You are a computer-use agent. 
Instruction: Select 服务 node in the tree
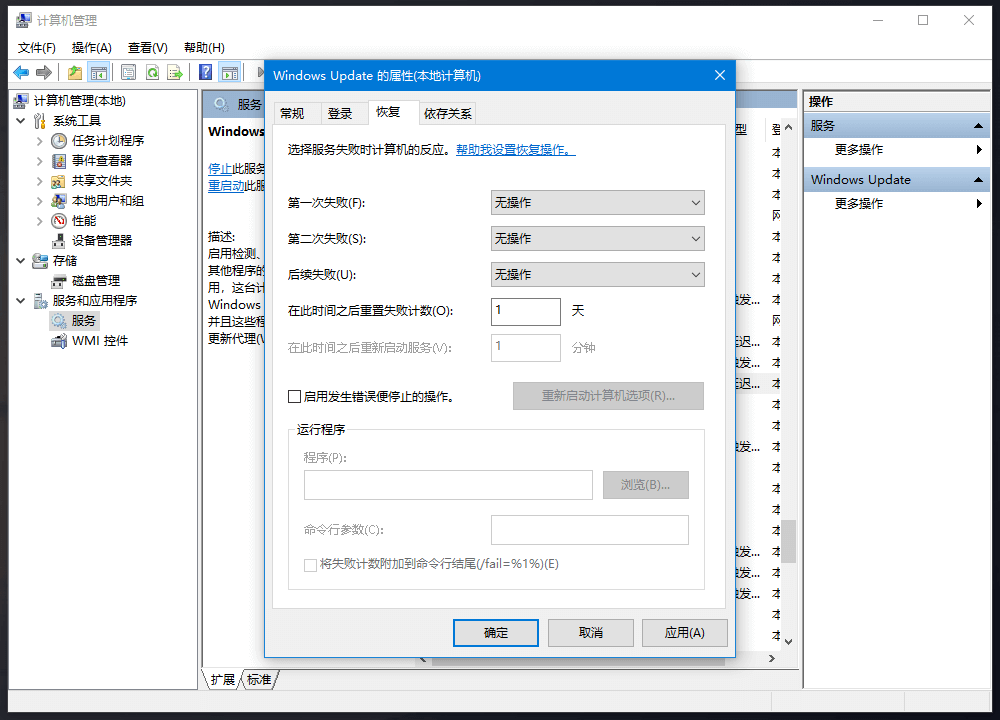click(84, 321)
